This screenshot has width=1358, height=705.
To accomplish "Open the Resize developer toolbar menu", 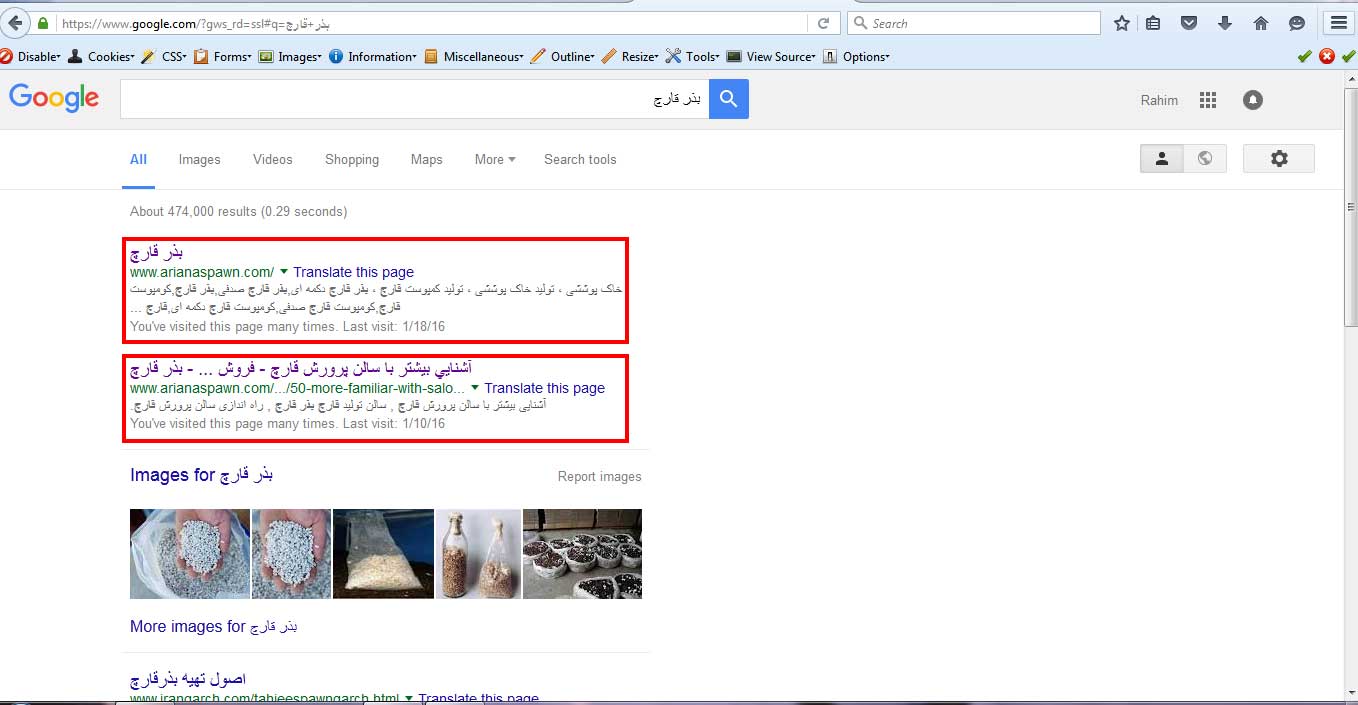I will point(630,57).
